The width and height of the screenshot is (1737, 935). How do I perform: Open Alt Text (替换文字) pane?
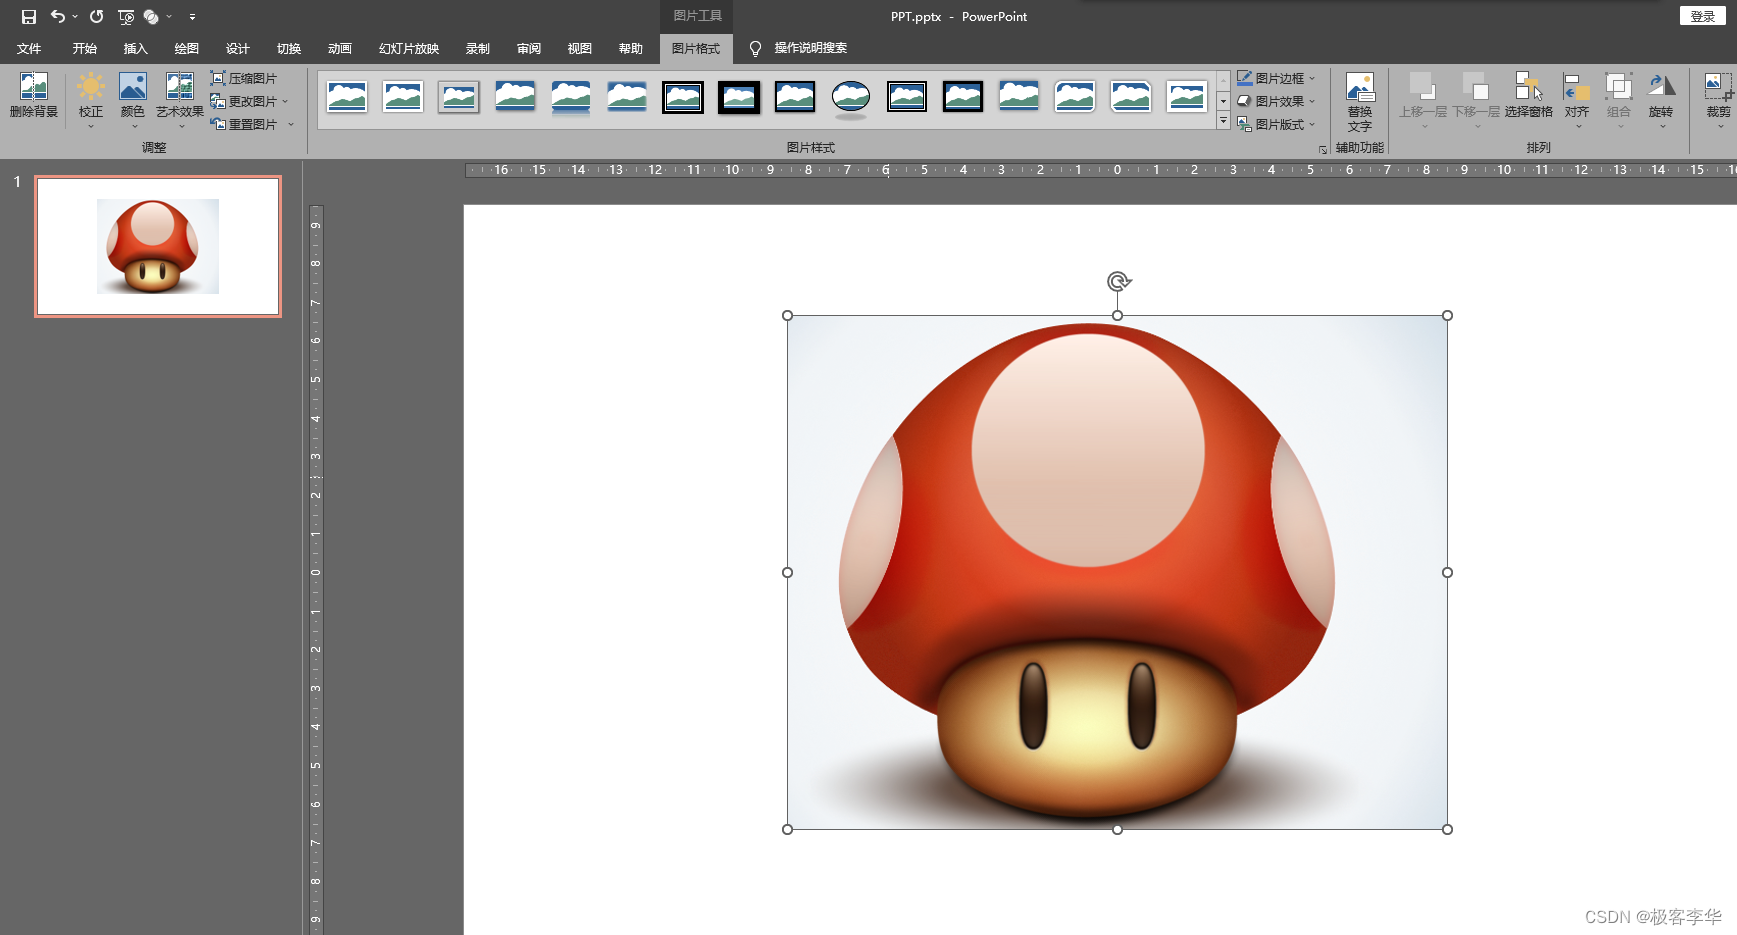pyautogui.click(x=1359, y=100)
